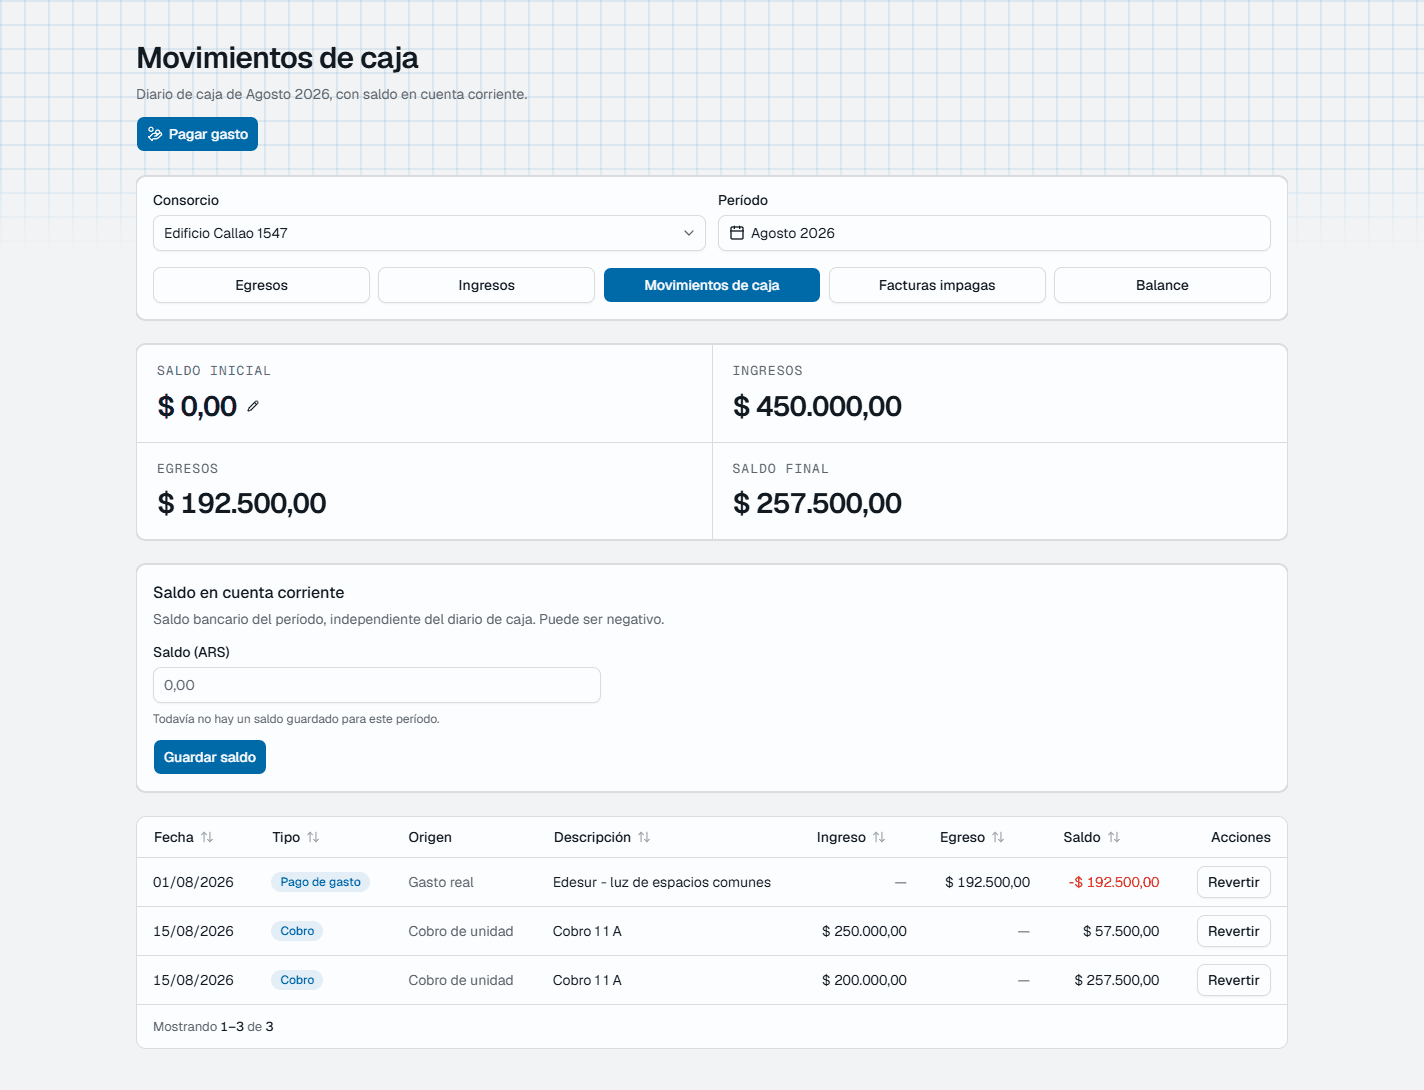Click the Pago de gasto badge
Image resolution: width=1424 pixels, height=1090 pixels.
(320, 882)
